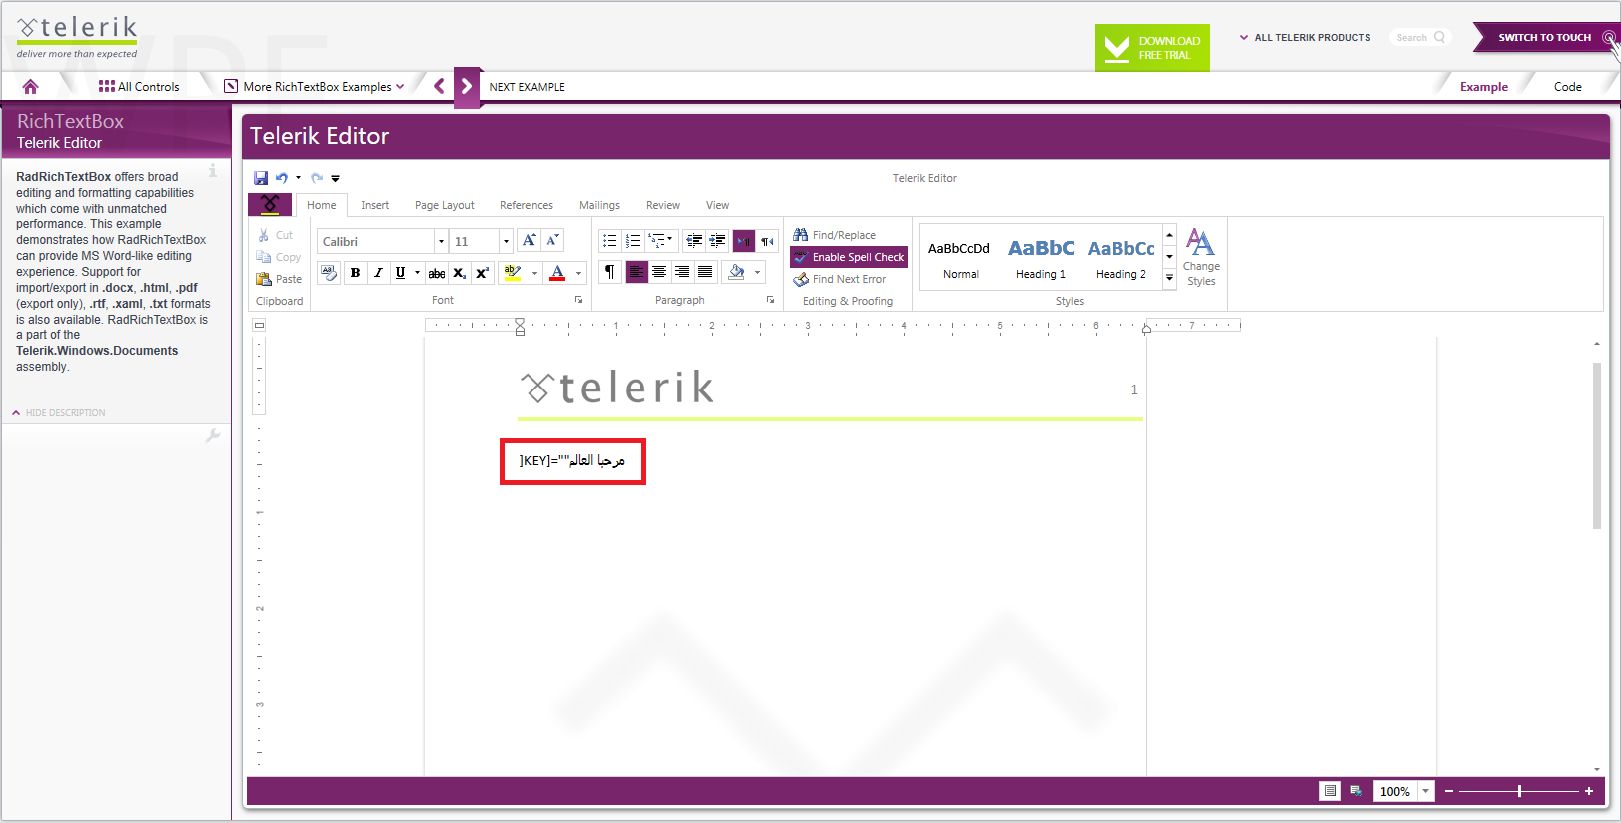This screenshot has height=823, width=1621.
Task: Apply strikethrough formatting
Action: [x=437, y=273]
